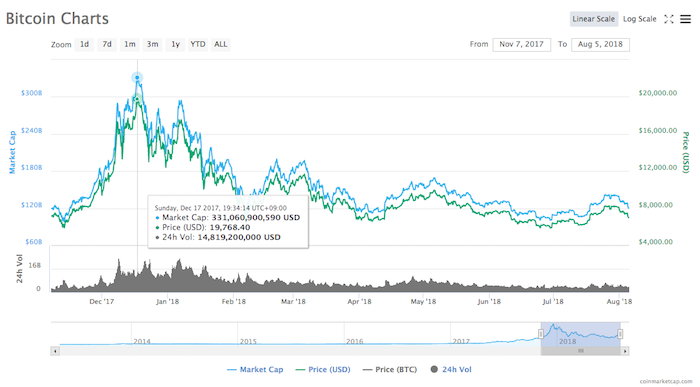This screenshot has width=700, height=387.
Task: Set zoom to 3m
Action: 153,44
